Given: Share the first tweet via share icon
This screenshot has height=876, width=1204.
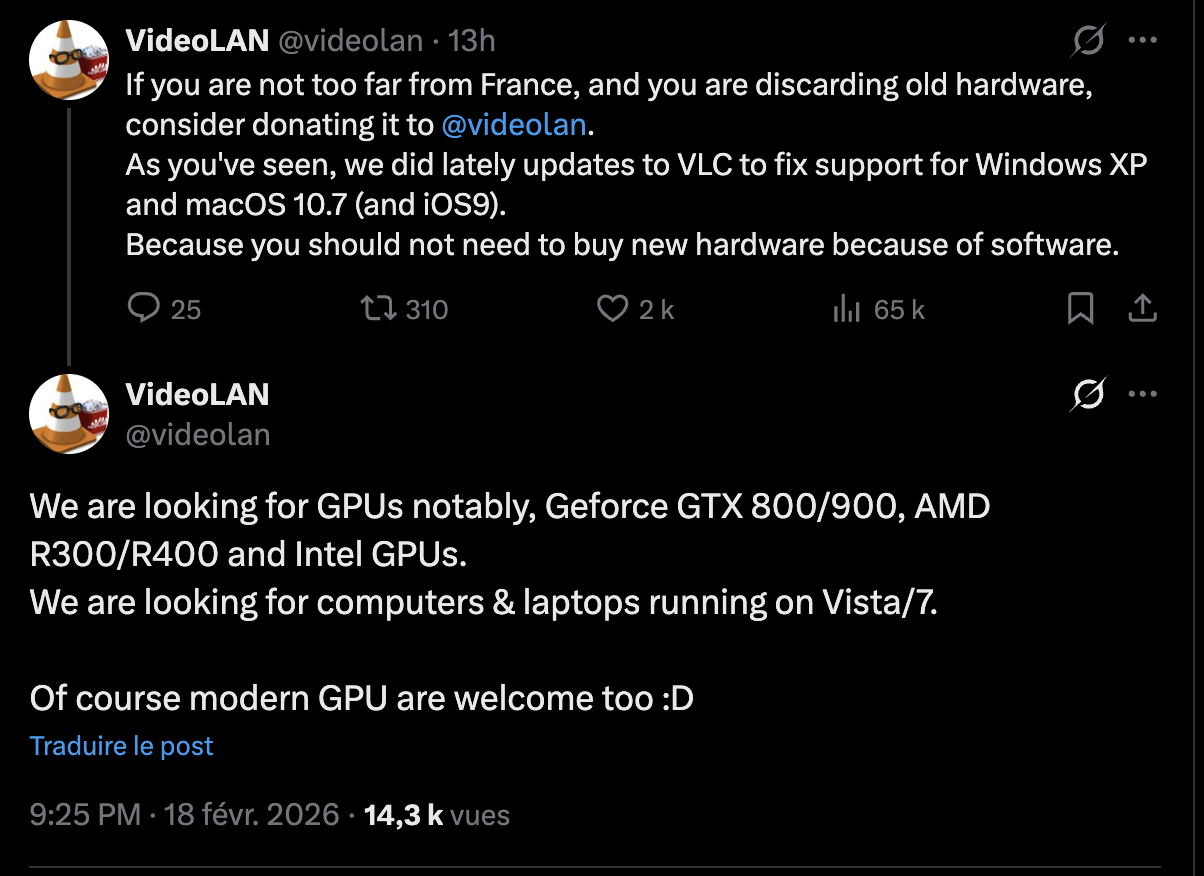Looking at the screenshot, I should click(x=1142, y=309).
